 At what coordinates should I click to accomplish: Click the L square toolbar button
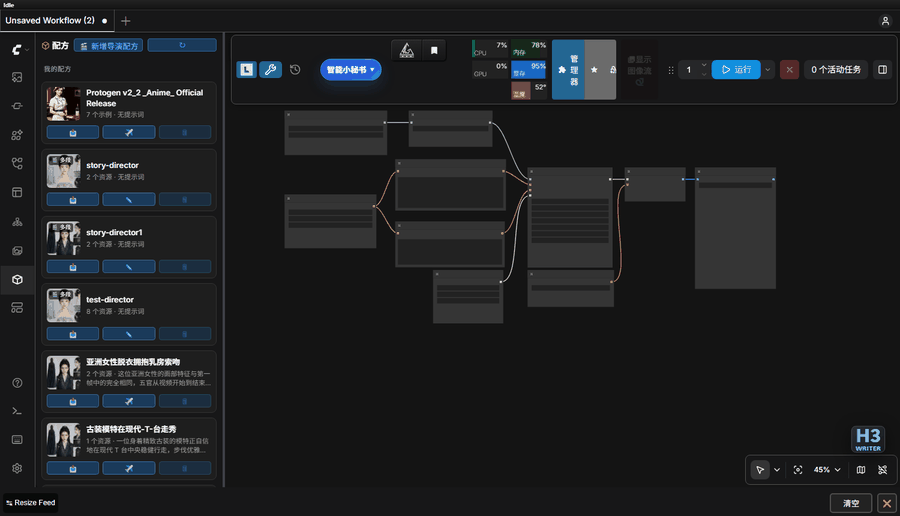247,69
